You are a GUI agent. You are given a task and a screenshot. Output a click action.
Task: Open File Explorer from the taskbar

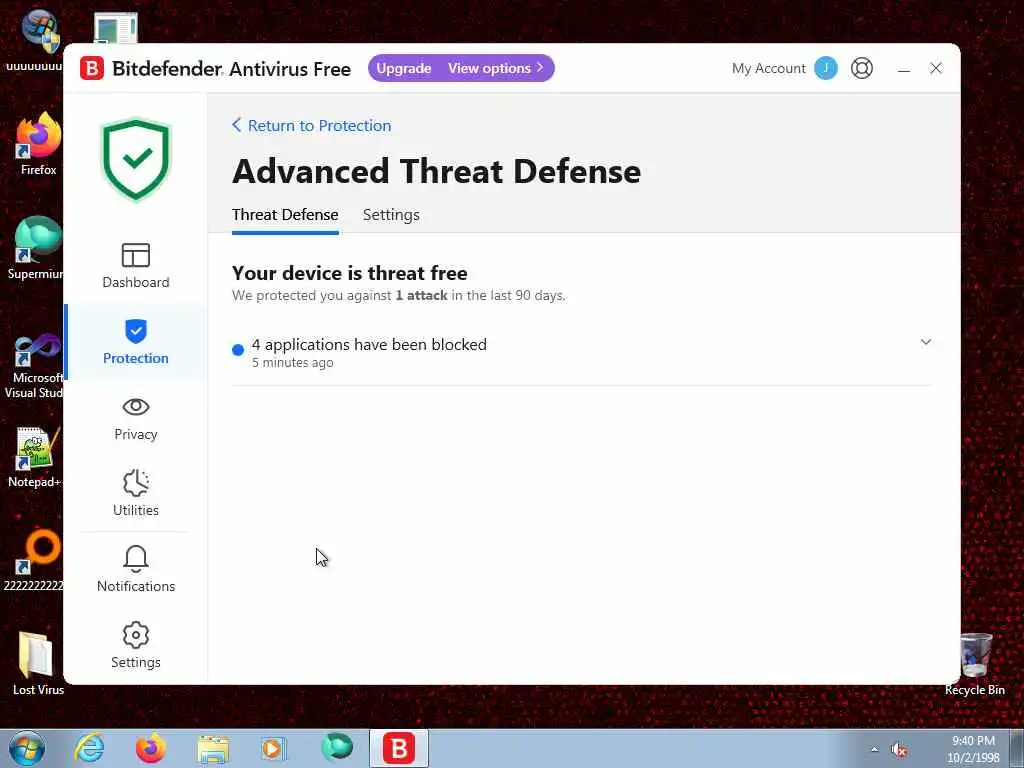214,749
